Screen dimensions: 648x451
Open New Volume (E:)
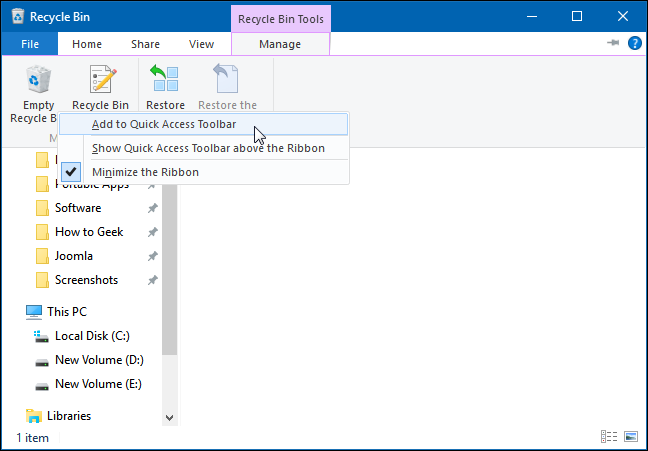coord(98,384)
